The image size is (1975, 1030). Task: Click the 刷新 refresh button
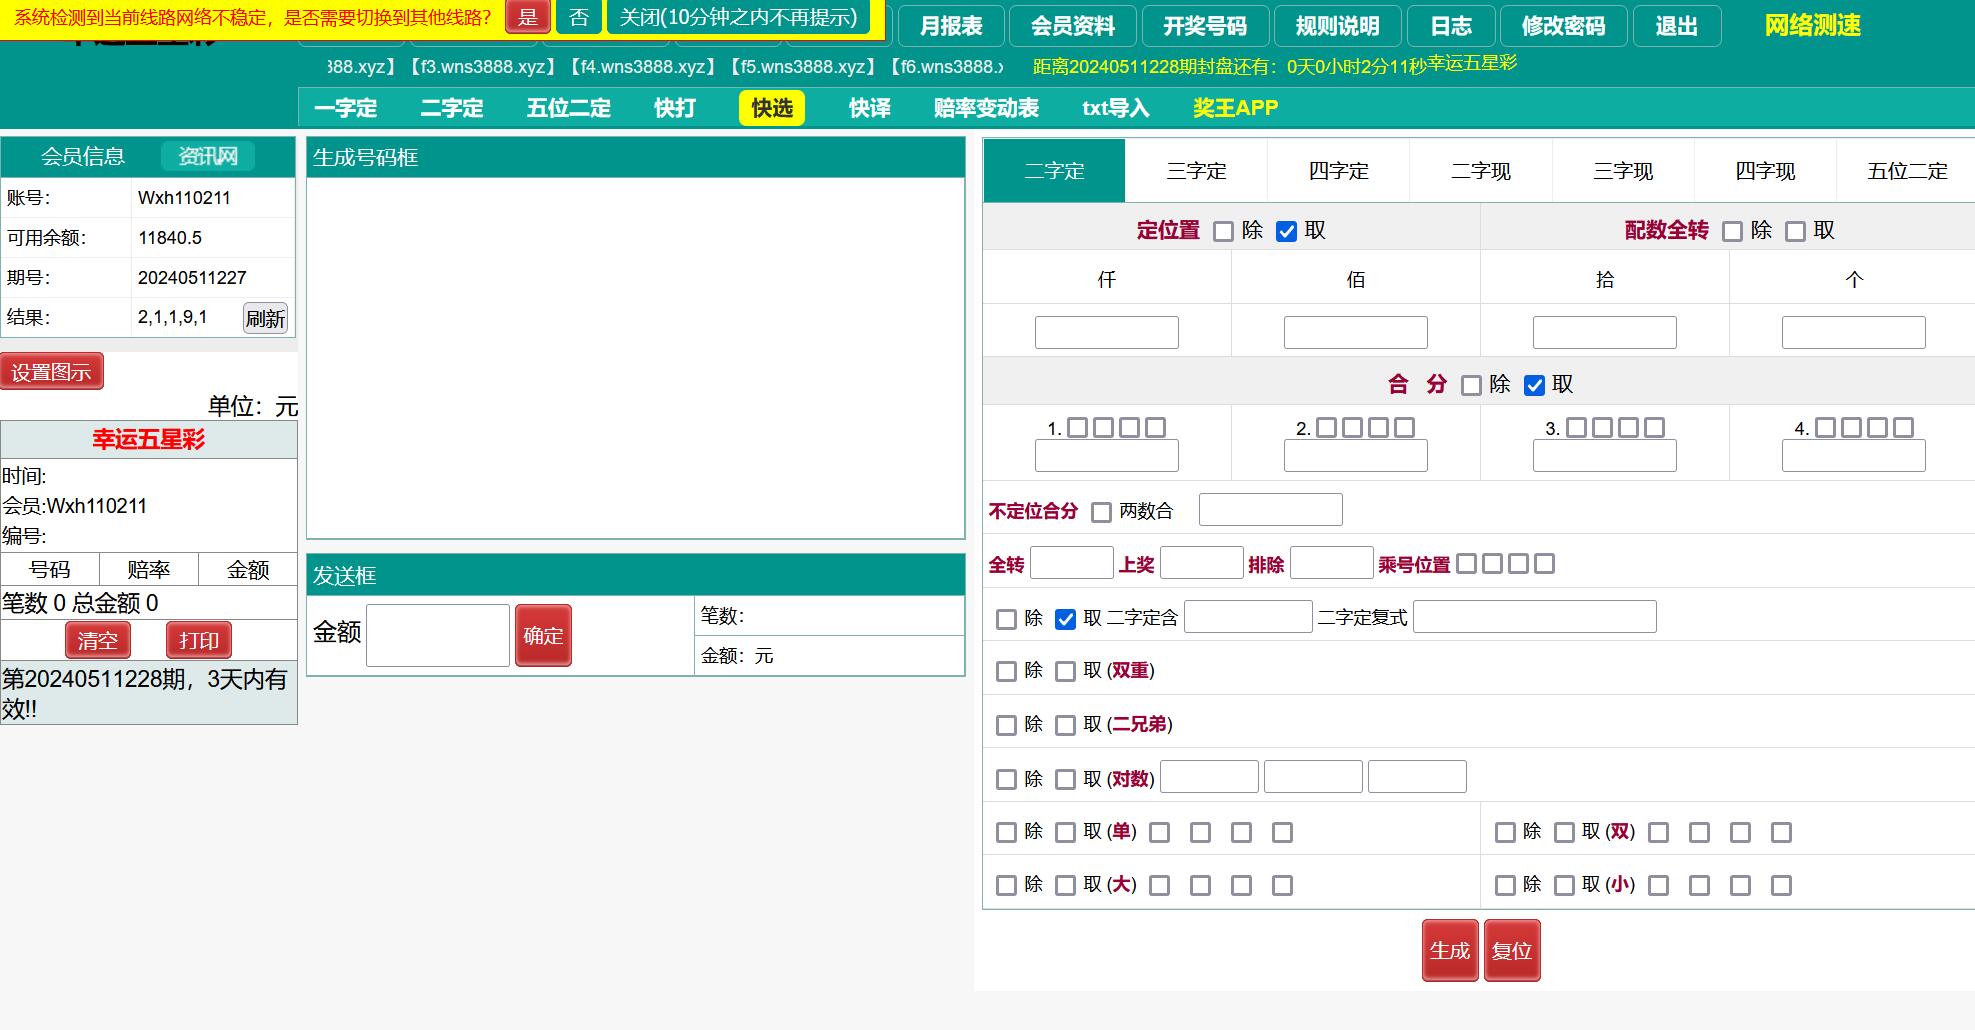coord(265,318)
